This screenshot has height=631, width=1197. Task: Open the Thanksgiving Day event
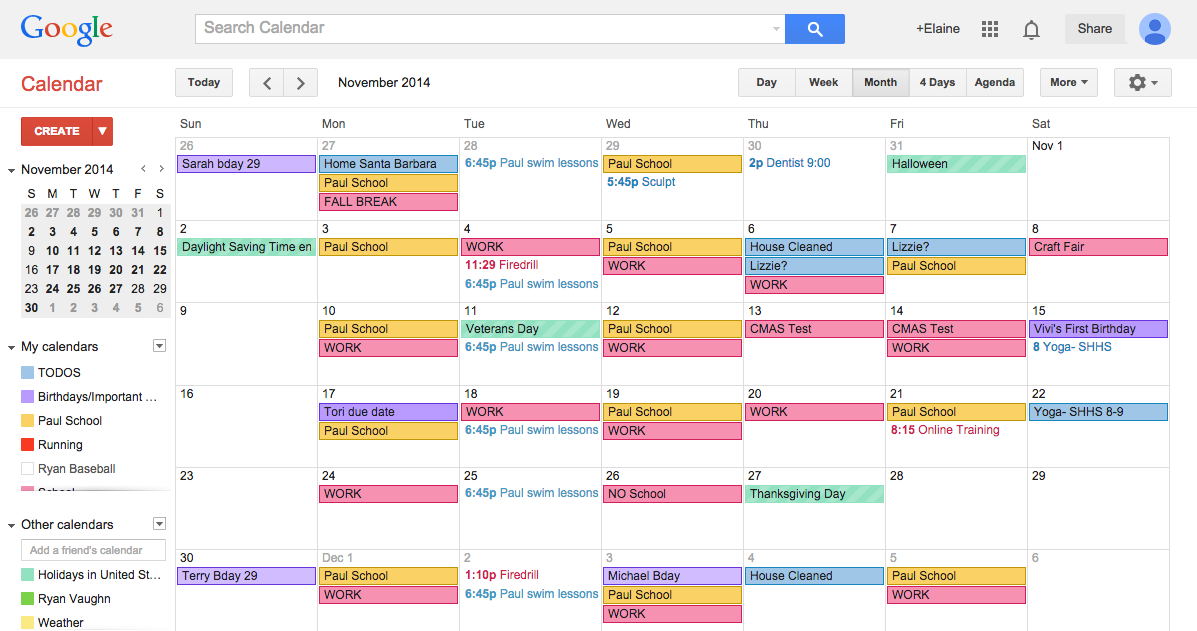tap(814, 494)
